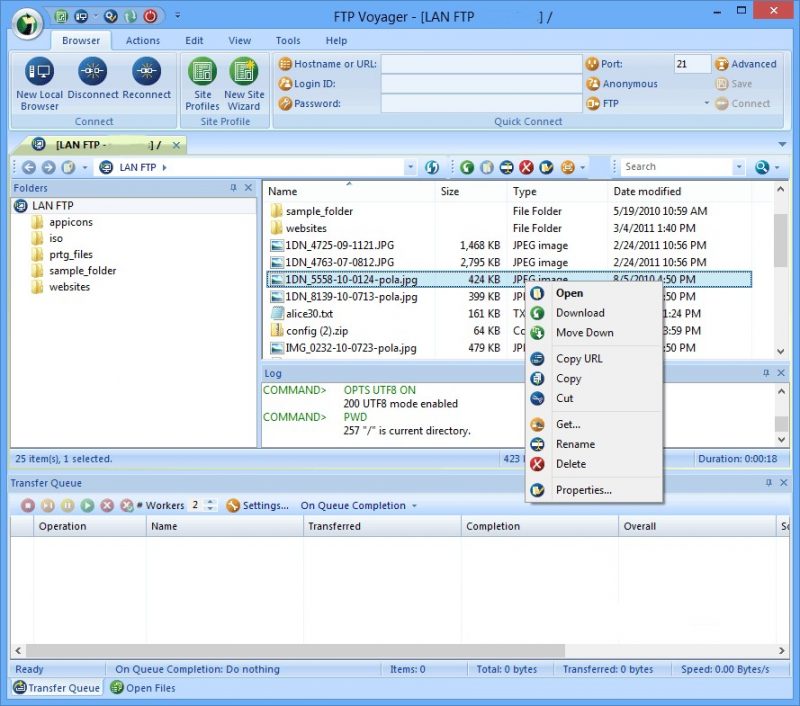
Task: Click the green refresh arrows in quick access toolbar
Action: click(131, 16)
